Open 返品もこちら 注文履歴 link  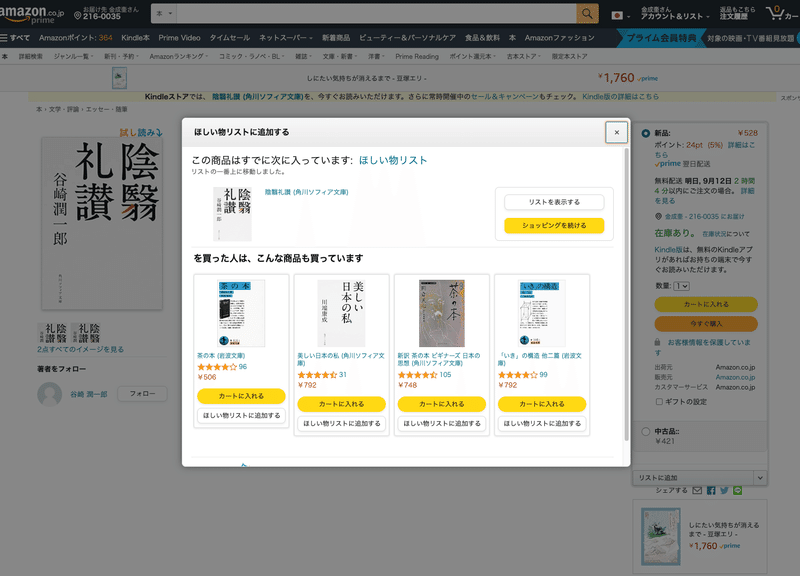point(737,13)
